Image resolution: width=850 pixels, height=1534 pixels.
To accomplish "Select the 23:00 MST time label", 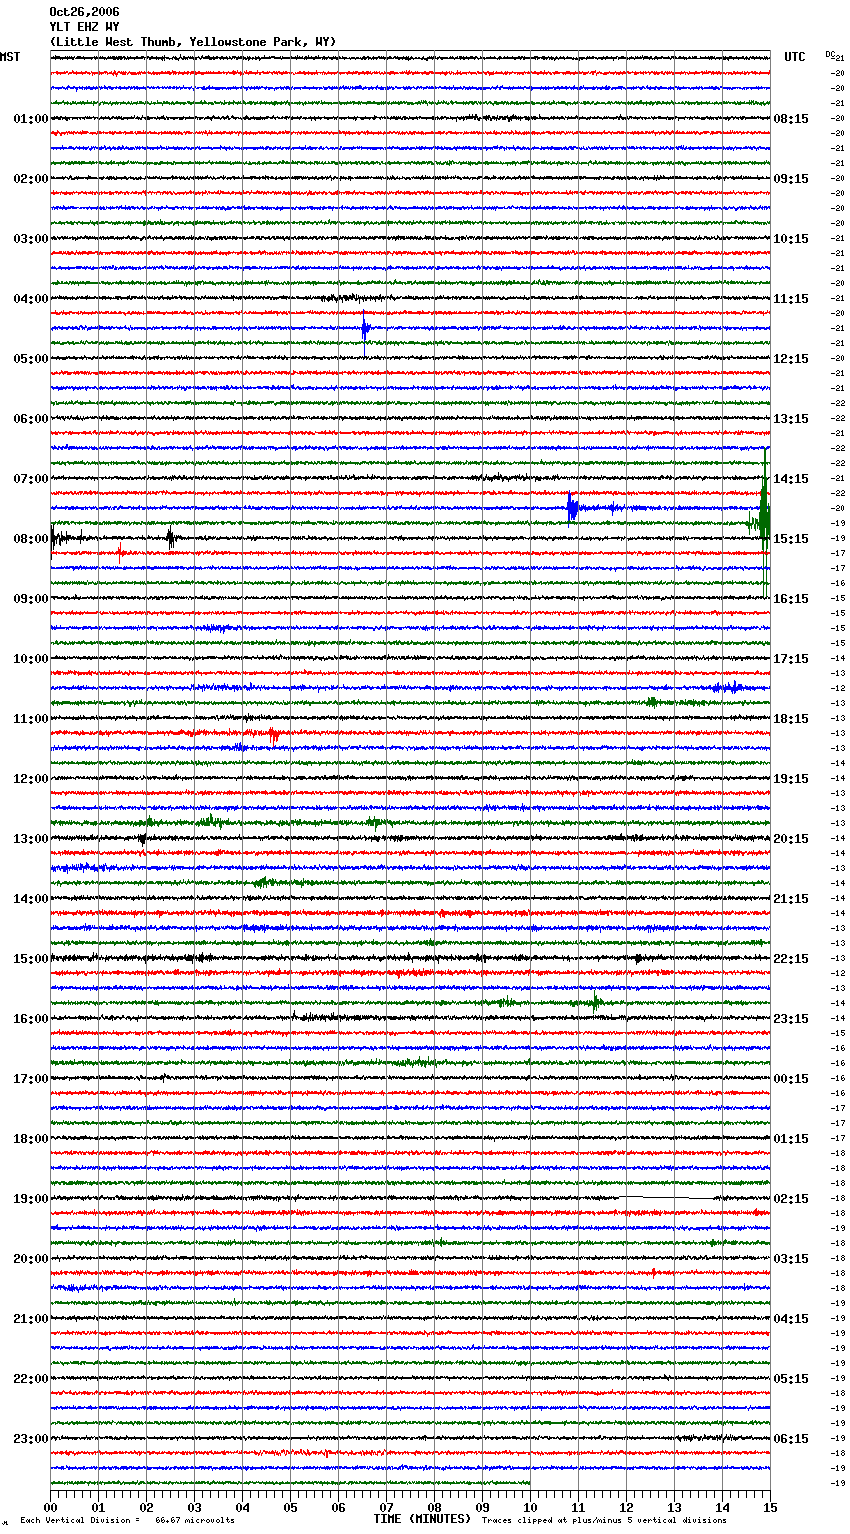I will pyautogui.click(x=31, y=1439).
